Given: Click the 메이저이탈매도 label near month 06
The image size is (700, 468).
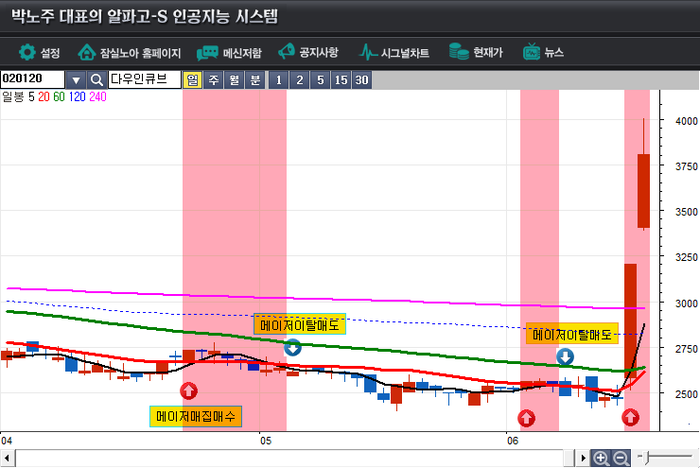Looking at the screenshot, I should pyautogui.click(x=572, y=334).
